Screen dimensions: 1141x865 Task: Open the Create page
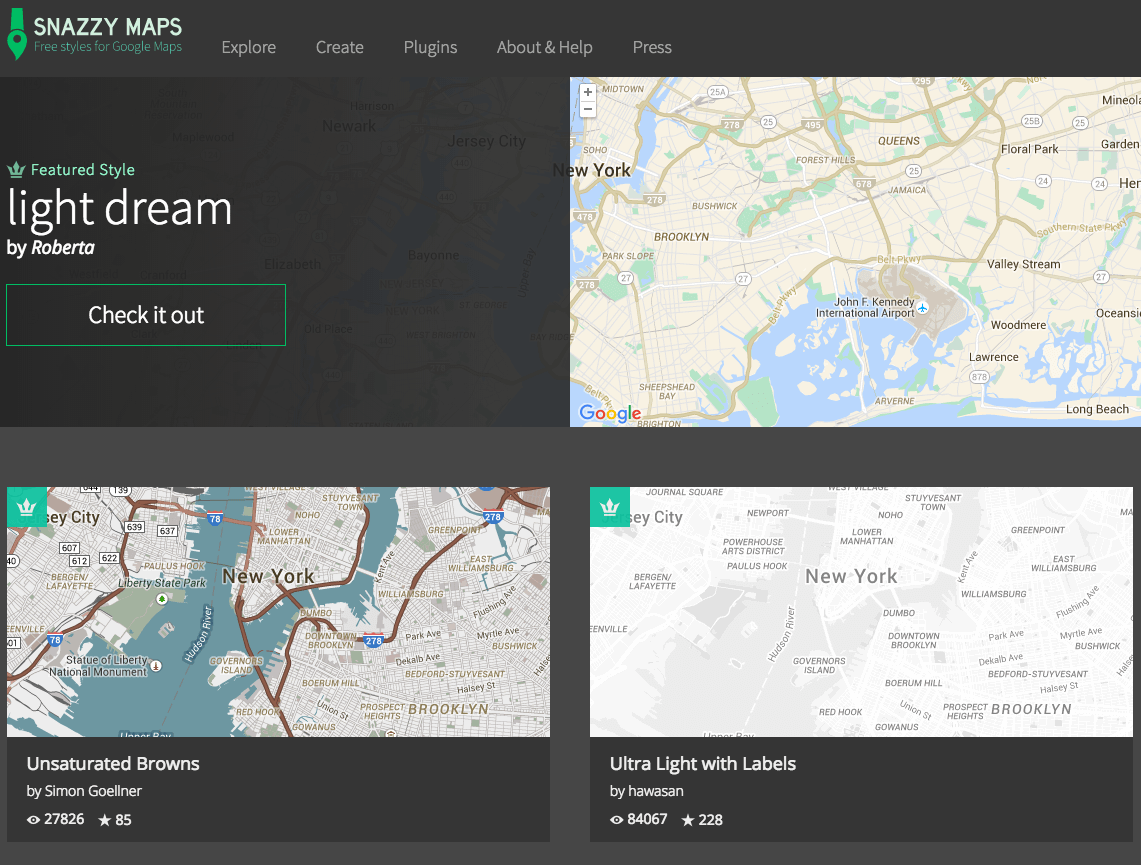339,47
